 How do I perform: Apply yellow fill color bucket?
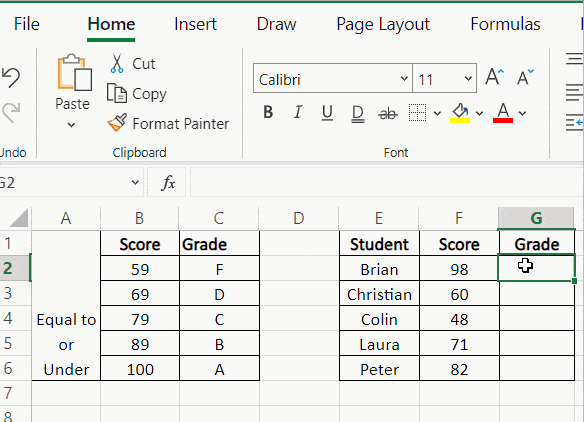[460, 113]
